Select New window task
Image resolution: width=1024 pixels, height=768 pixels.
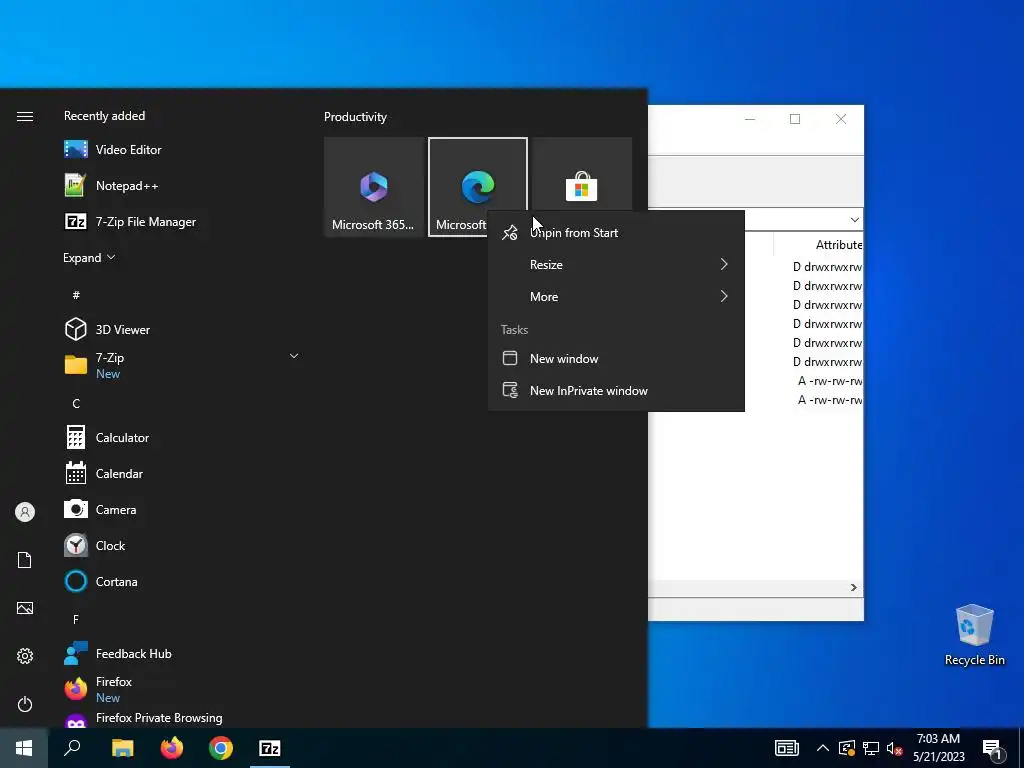tap(616, 359)
